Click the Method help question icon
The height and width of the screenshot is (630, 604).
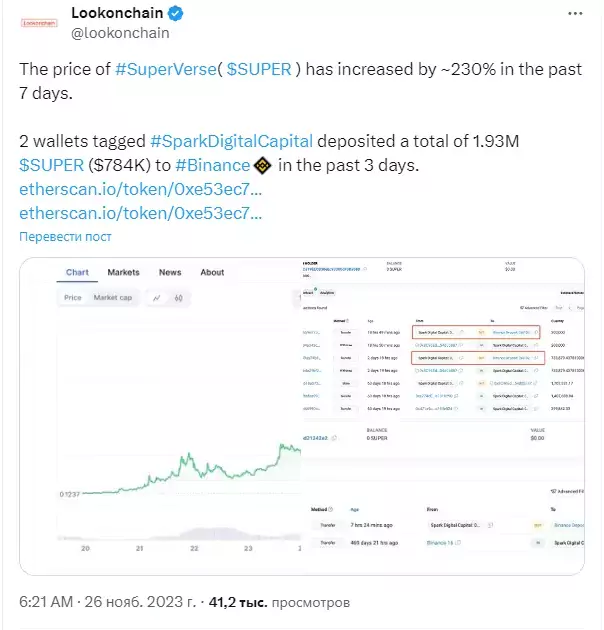point(331,509)
